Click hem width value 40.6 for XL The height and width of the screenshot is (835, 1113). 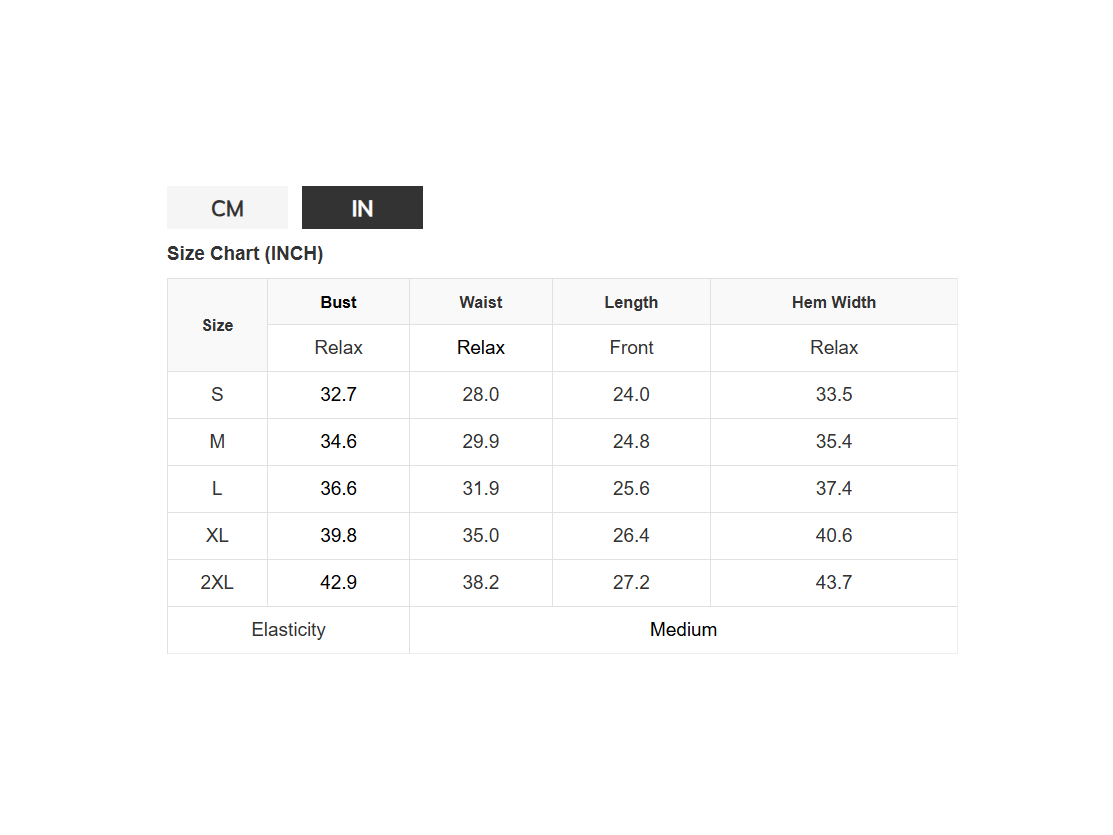(x=834, y=536)
